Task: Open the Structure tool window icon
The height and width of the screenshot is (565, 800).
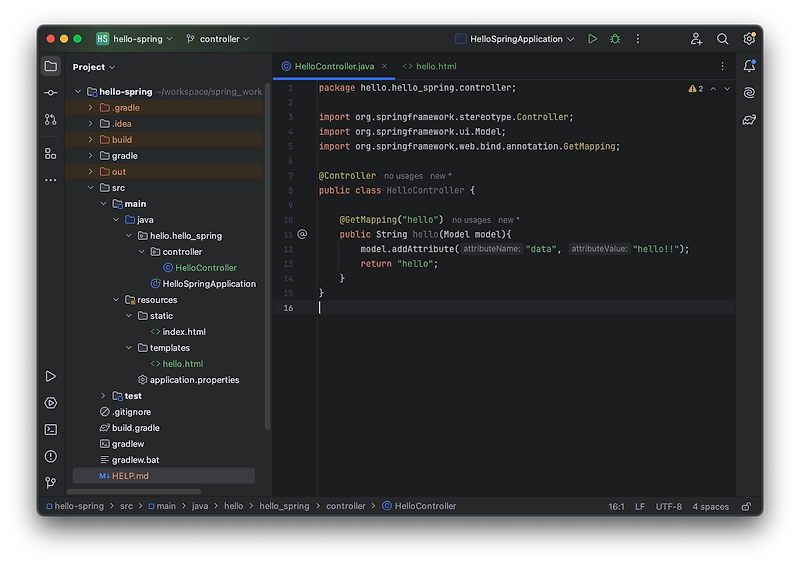Action: pos(50,153)
